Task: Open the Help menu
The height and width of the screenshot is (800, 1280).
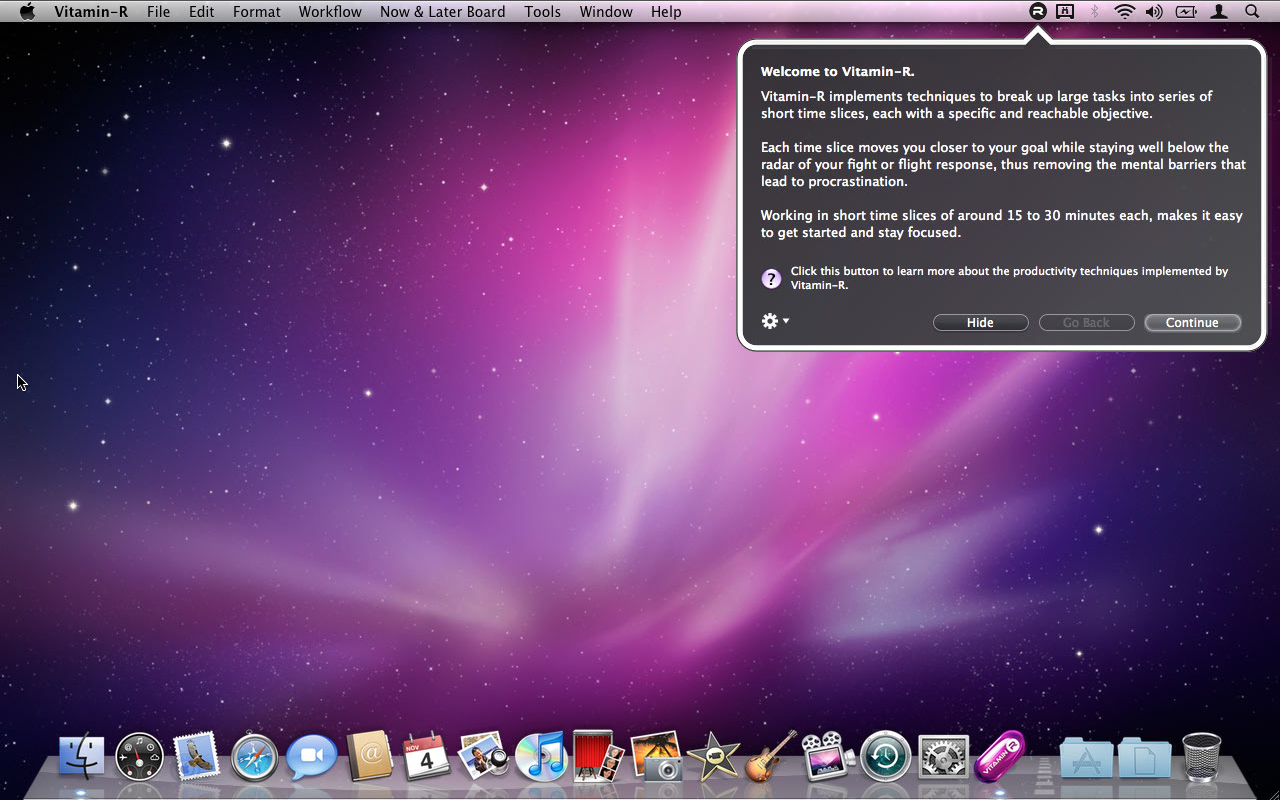Action: point(666,12)
